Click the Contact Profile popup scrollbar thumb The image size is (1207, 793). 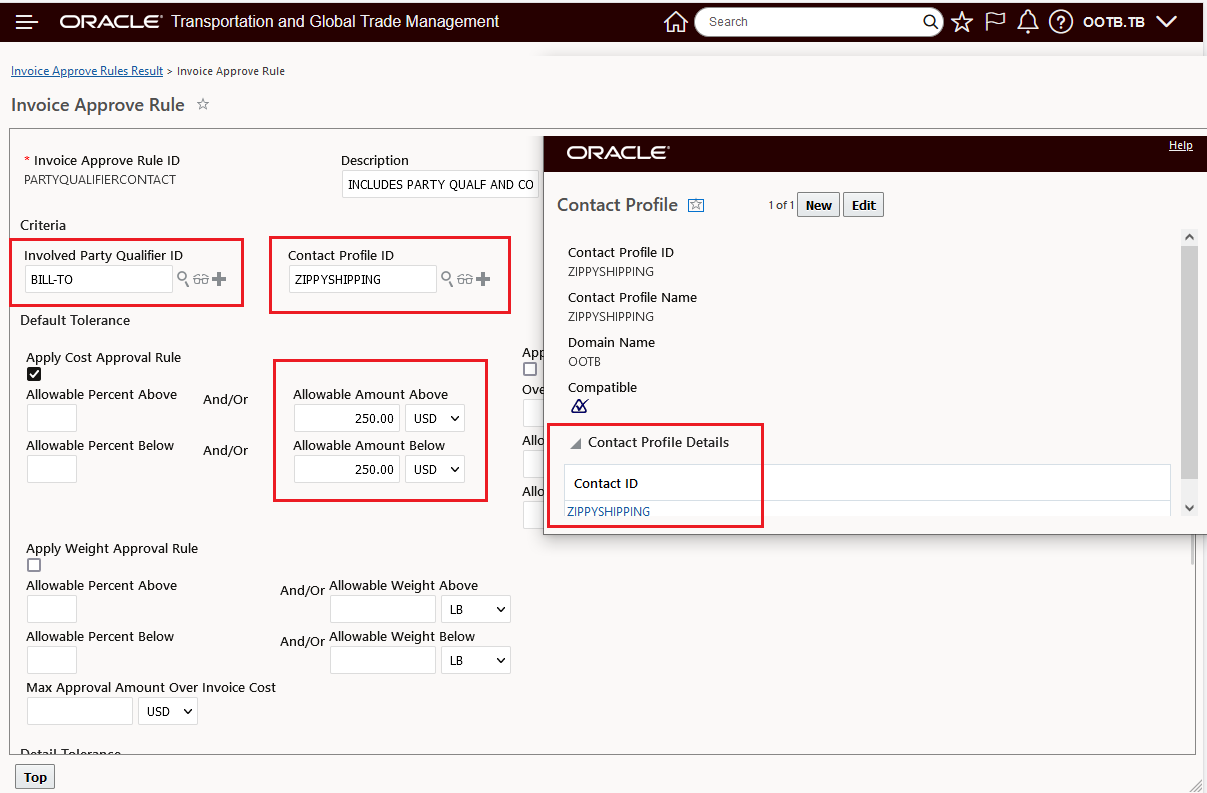coord(1189,362)
